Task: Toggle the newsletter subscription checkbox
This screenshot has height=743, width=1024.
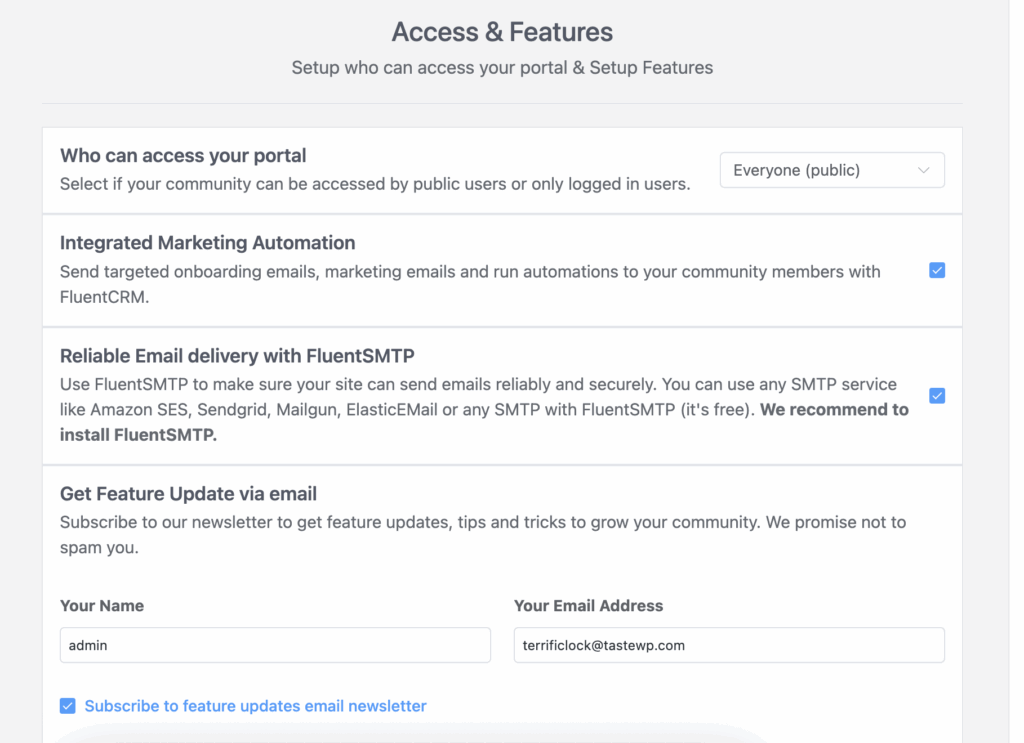Action: [x=68, y=706]
